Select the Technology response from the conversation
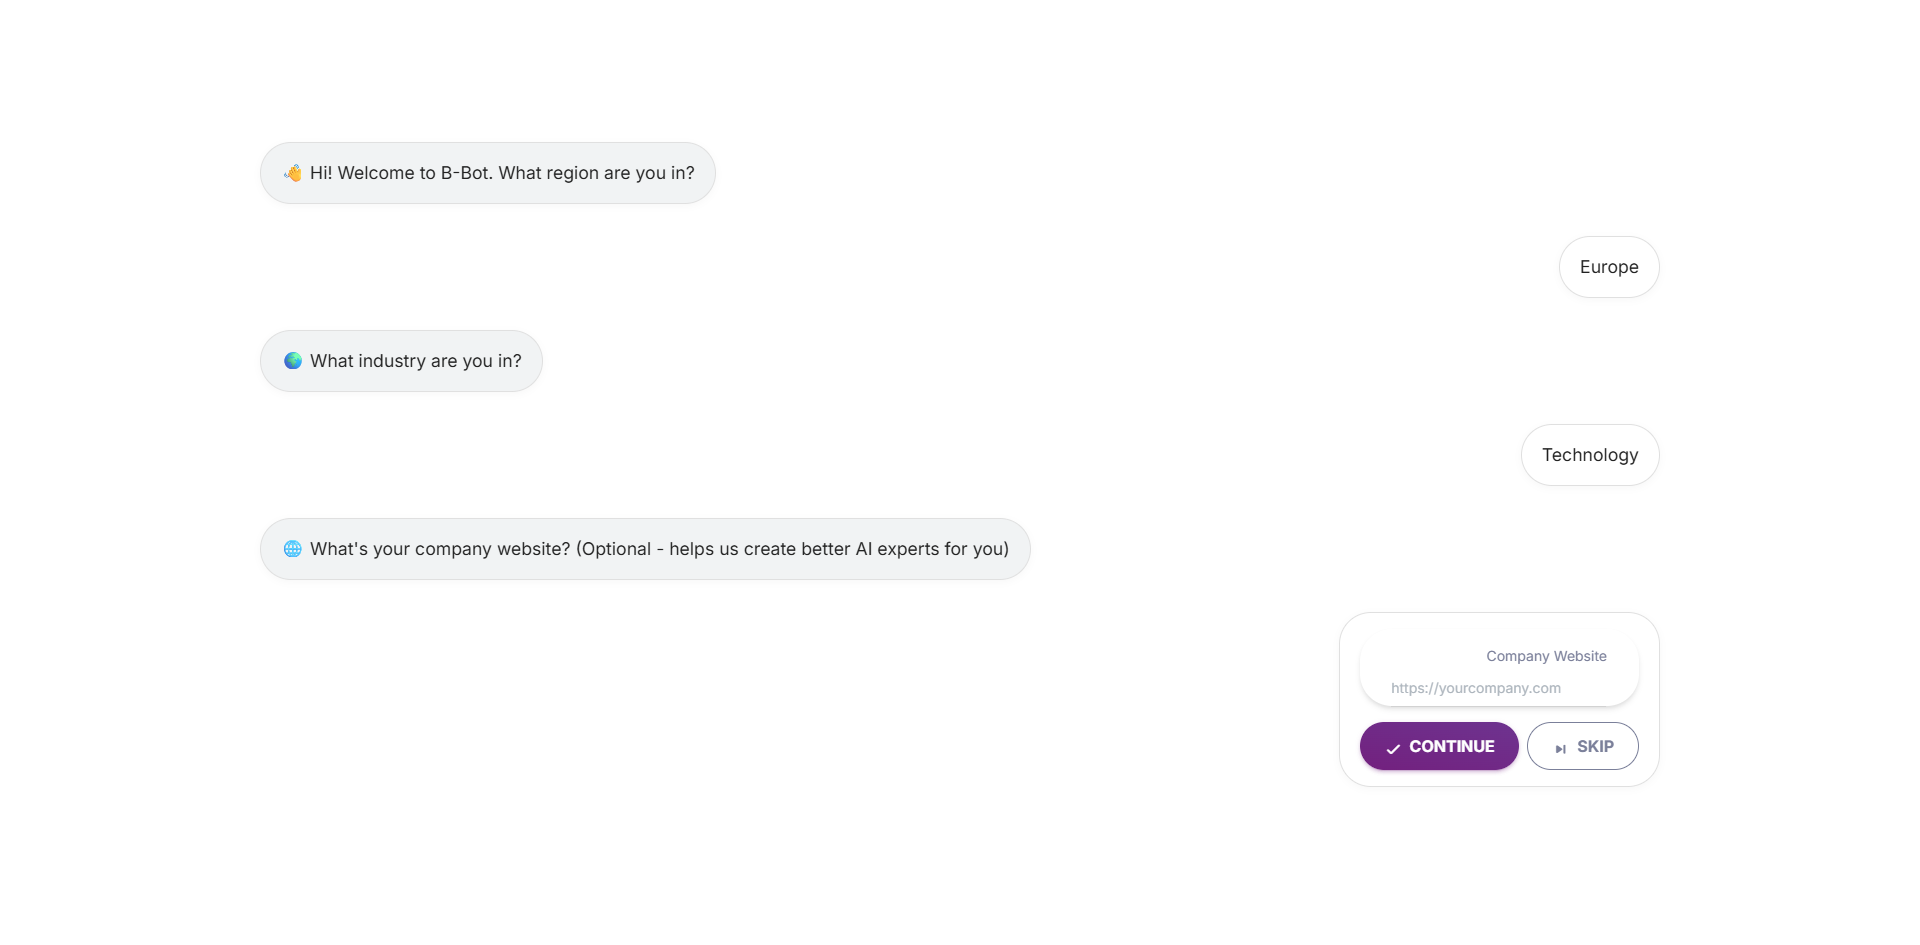This screenshot has height=945, width=1920. pyautogui.click(x=1590, y=454)
